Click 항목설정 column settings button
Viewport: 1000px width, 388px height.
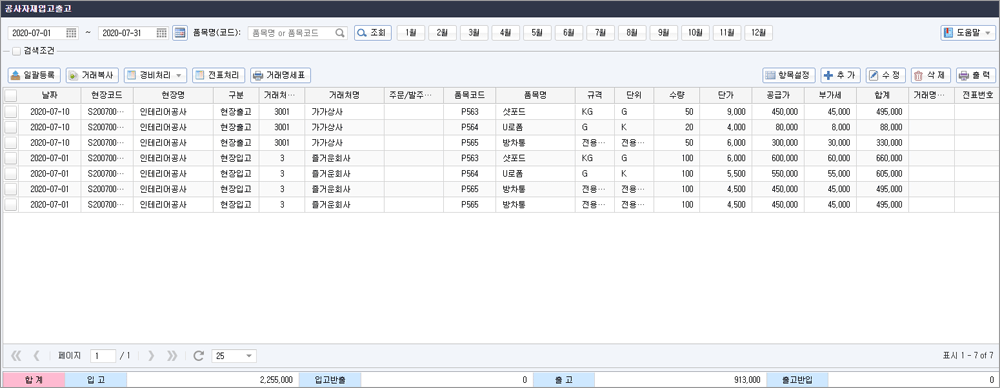click(789, 75)
